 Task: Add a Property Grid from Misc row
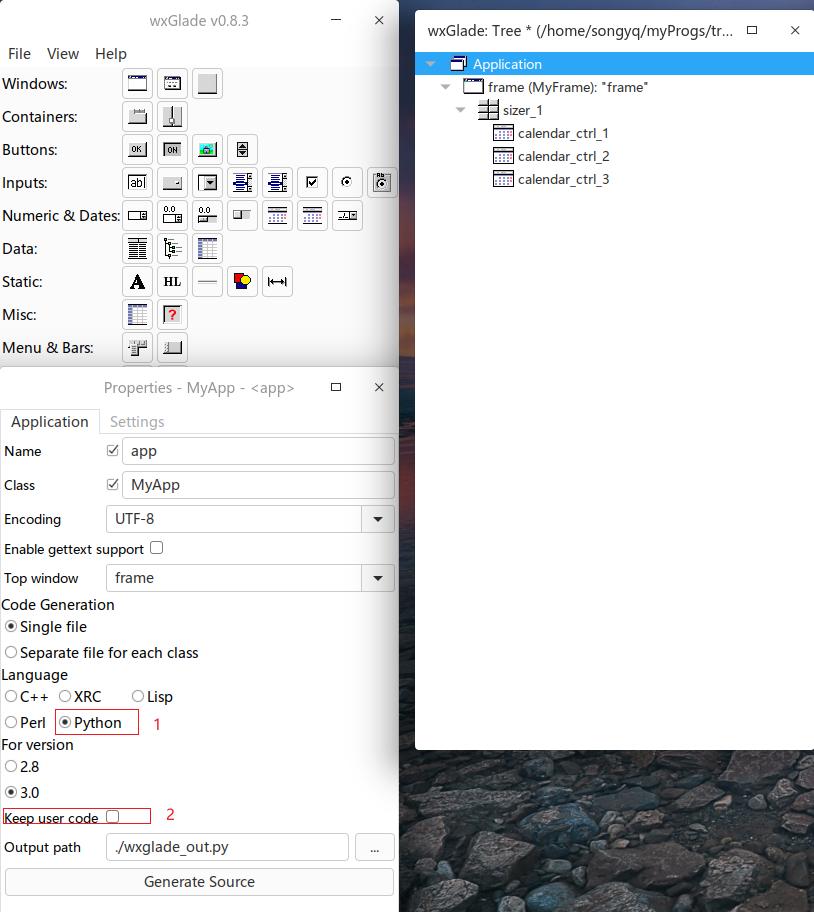tap(137, 315)
